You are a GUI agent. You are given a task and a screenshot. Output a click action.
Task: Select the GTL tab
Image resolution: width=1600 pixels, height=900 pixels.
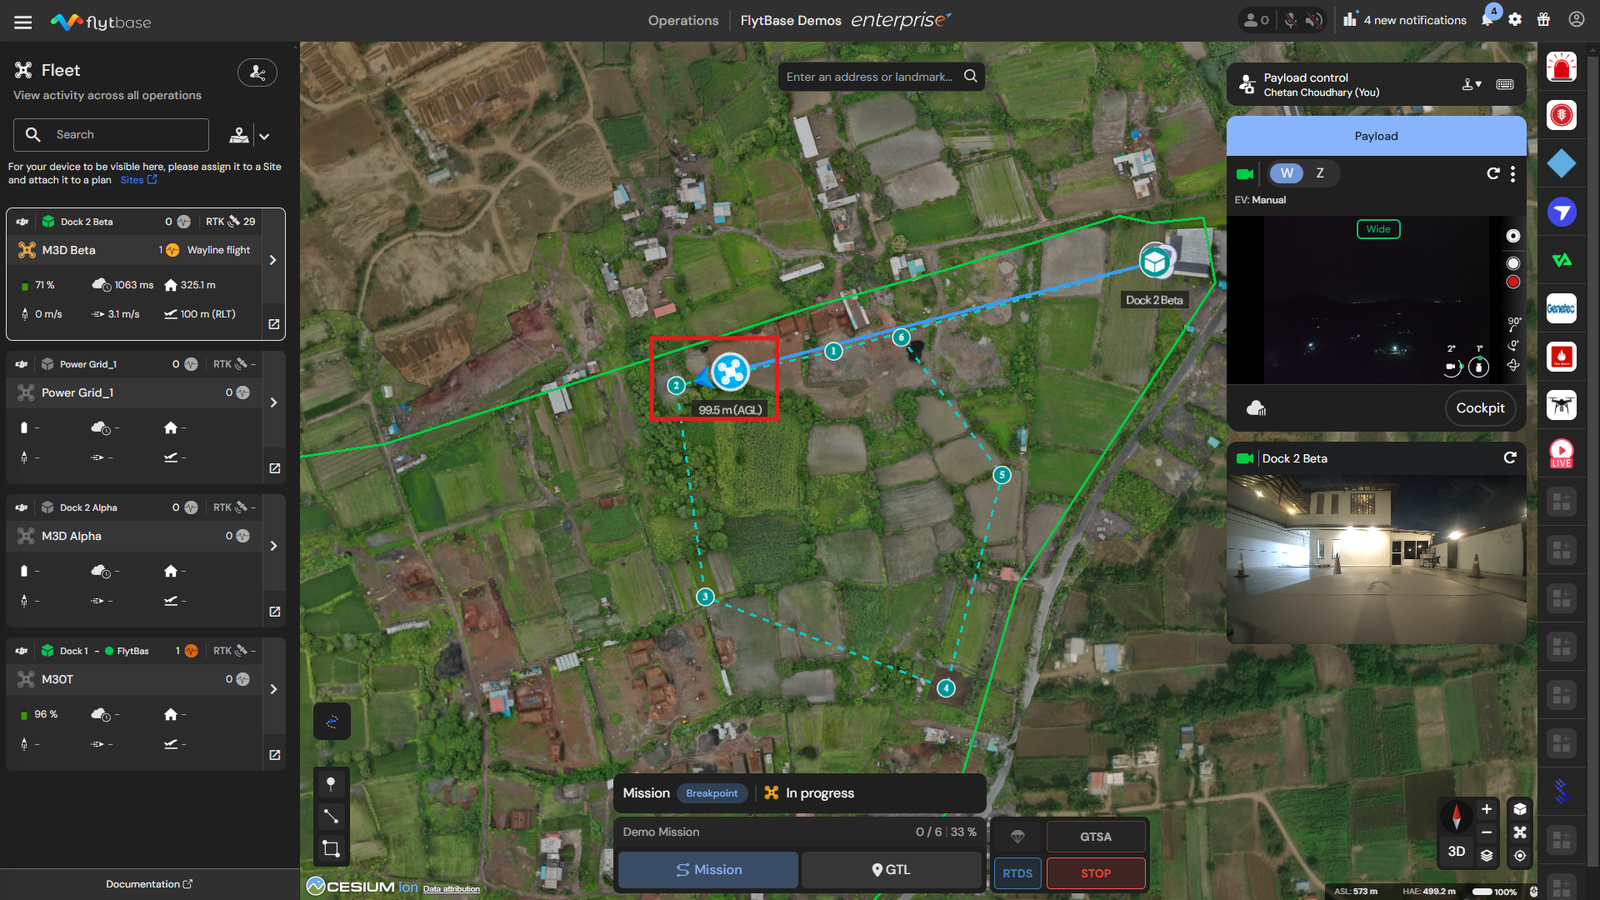click(891, 870)
